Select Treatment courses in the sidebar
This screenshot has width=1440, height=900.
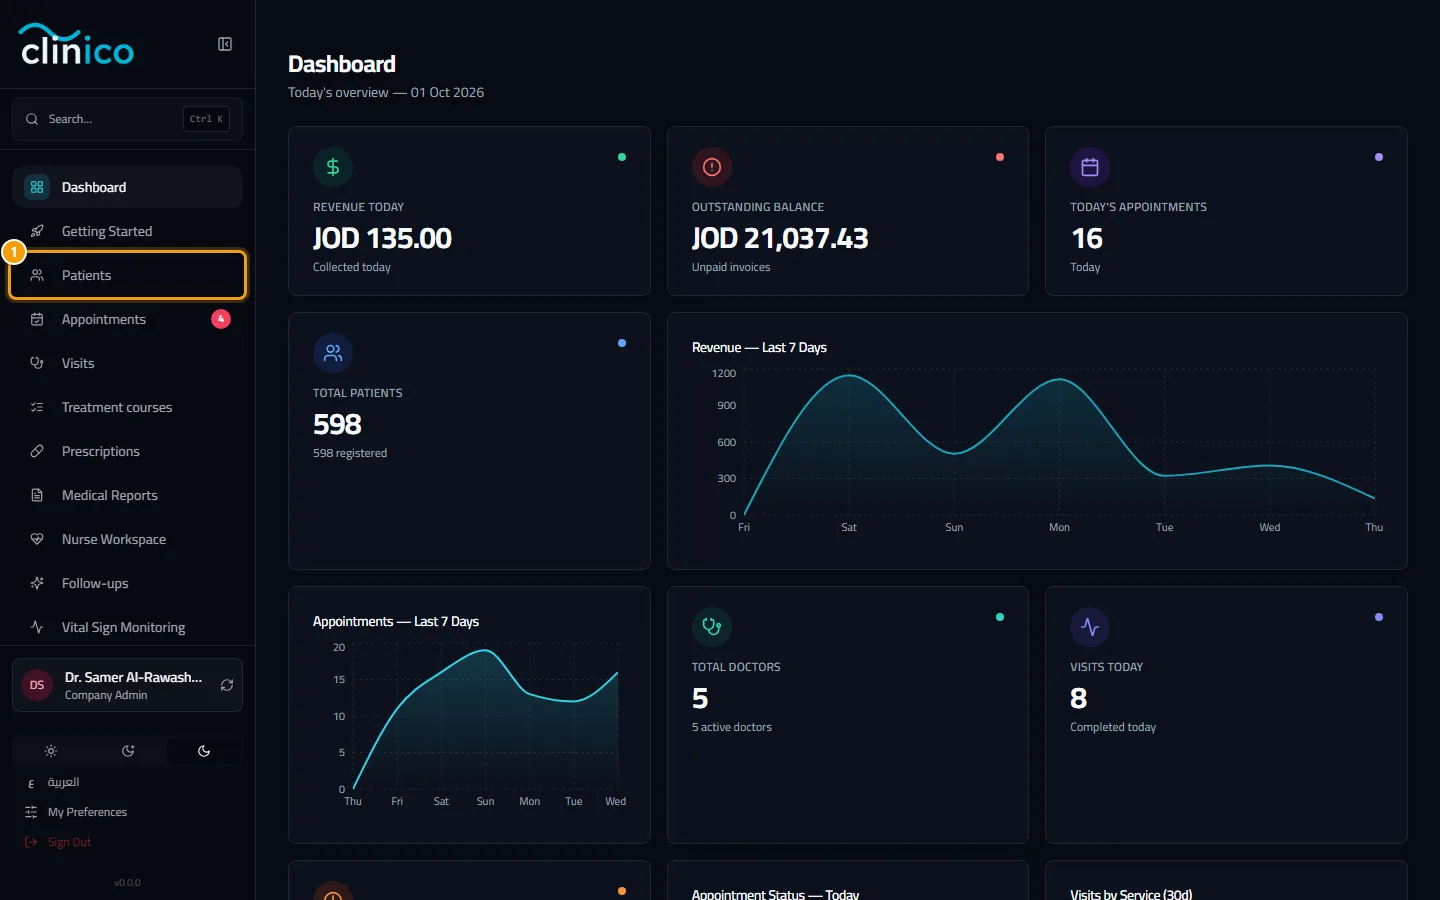click(x=127, y=407)
